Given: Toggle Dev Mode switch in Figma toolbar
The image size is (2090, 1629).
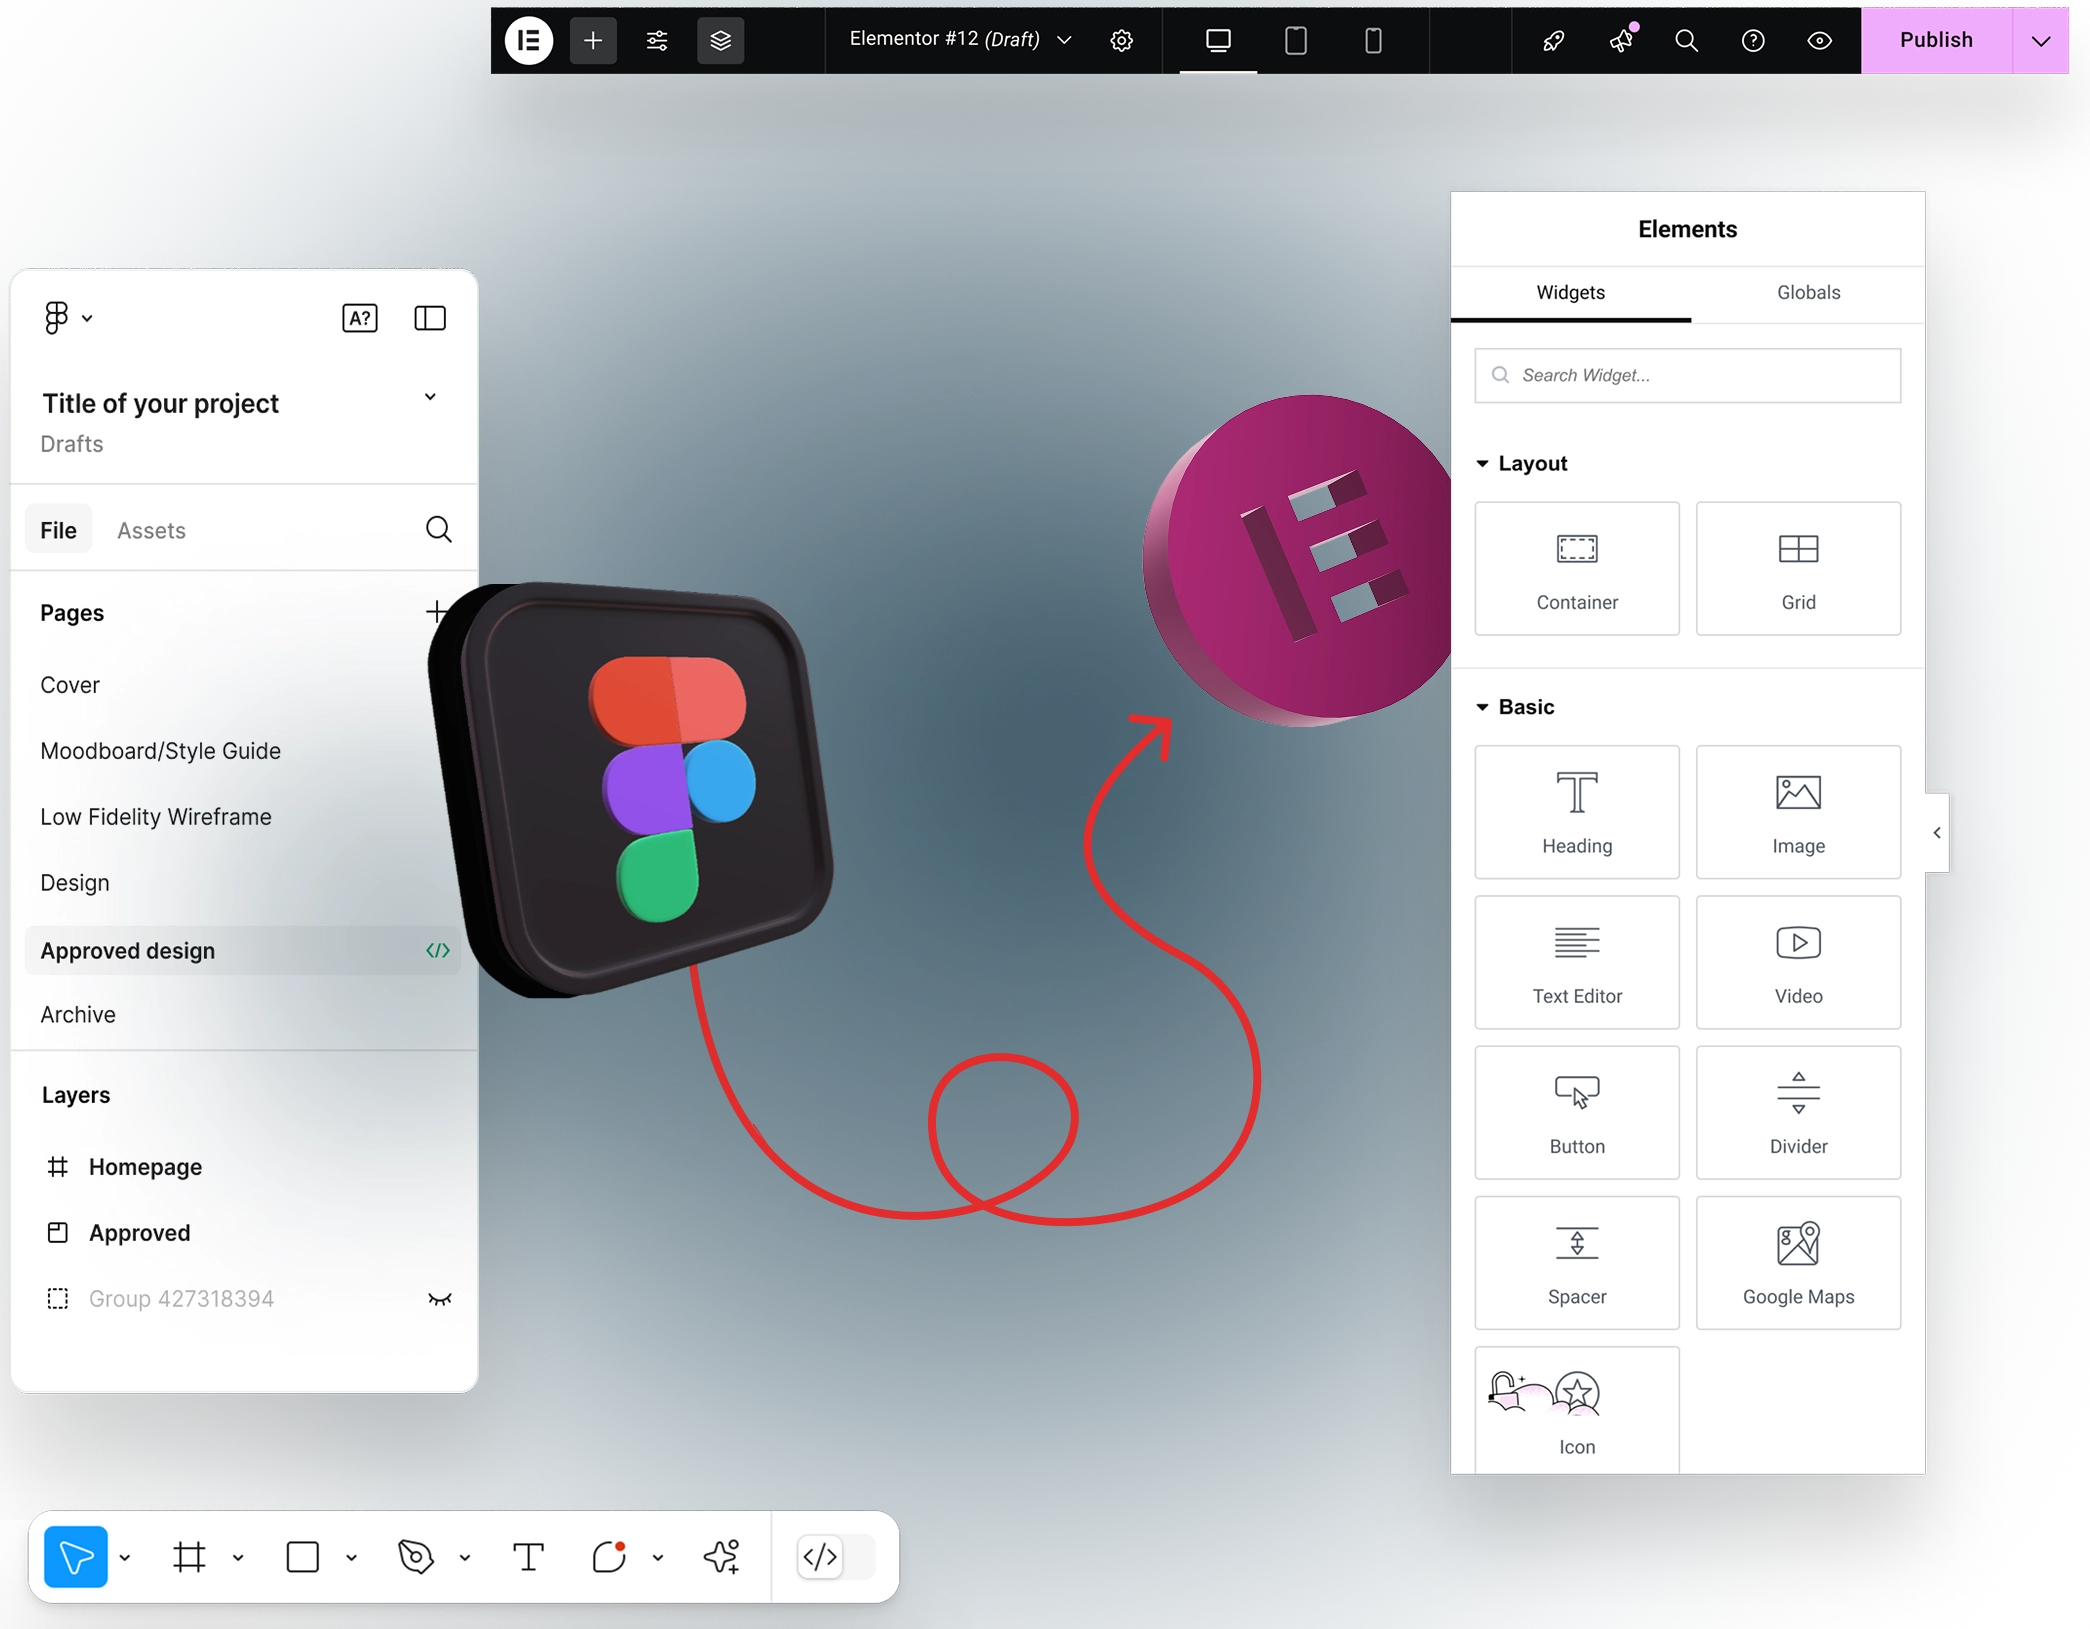Looking at the screenshot, I should pos(835,1556).
